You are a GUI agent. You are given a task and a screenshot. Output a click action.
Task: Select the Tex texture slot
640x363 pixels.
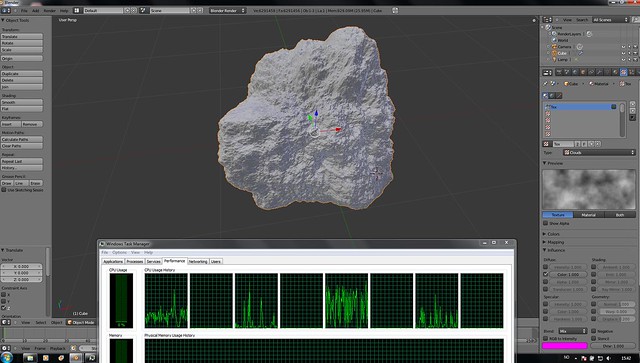coord(581,107)
